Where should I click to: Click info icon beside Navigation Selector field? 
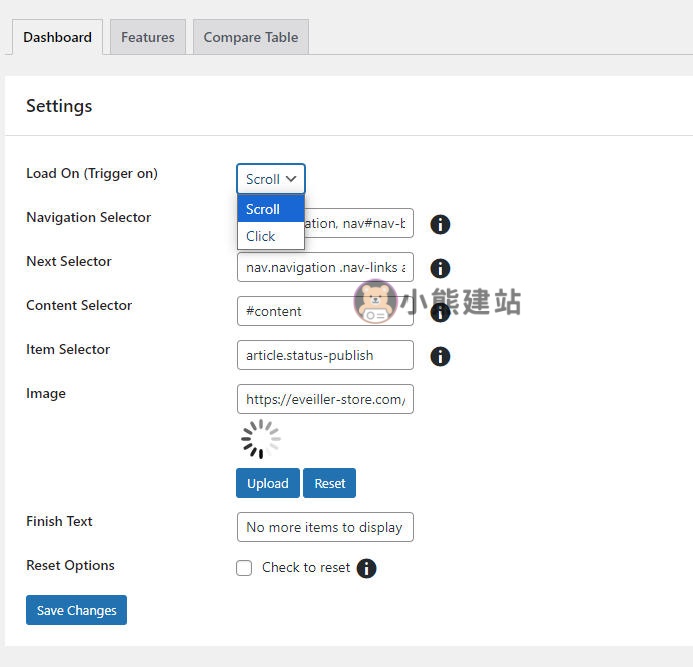[x=440, y=224]
